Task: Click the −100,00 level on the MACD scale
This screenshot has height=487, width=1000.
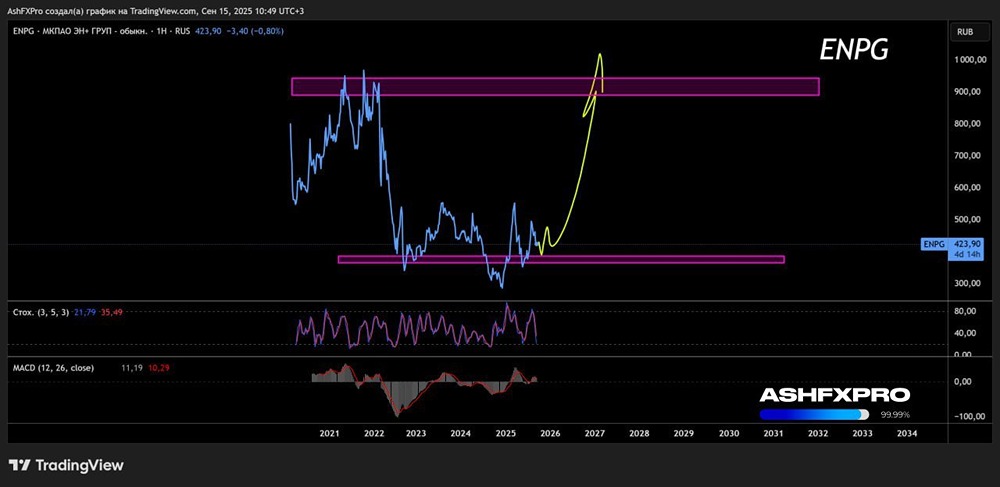Action: point(969,416)
